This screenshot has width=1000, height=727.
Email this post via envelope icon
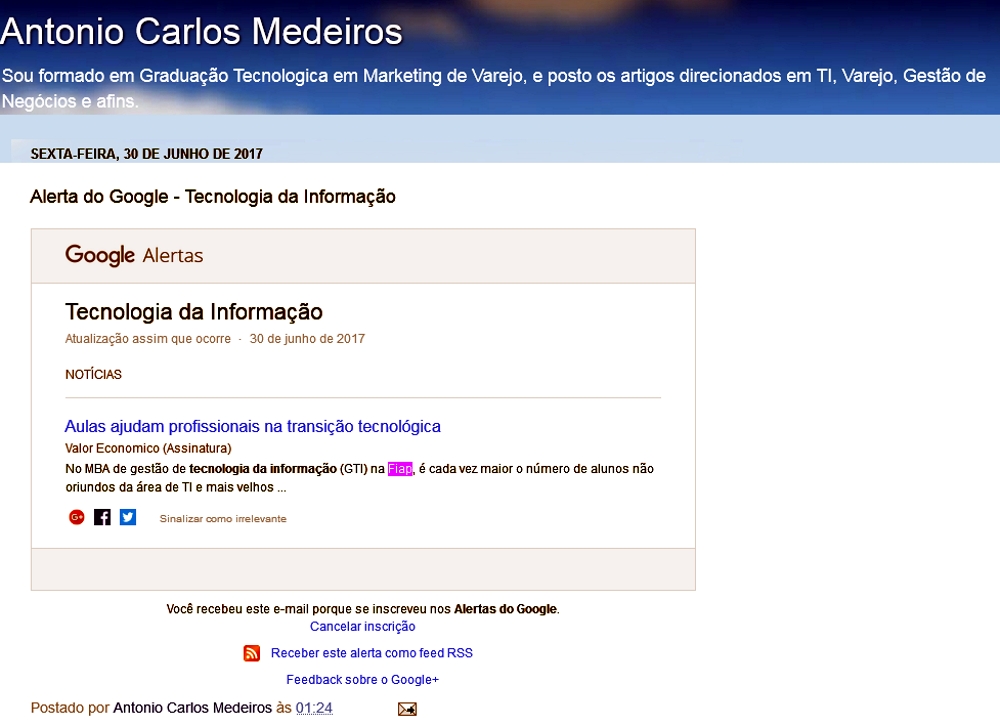pos(407,709)
